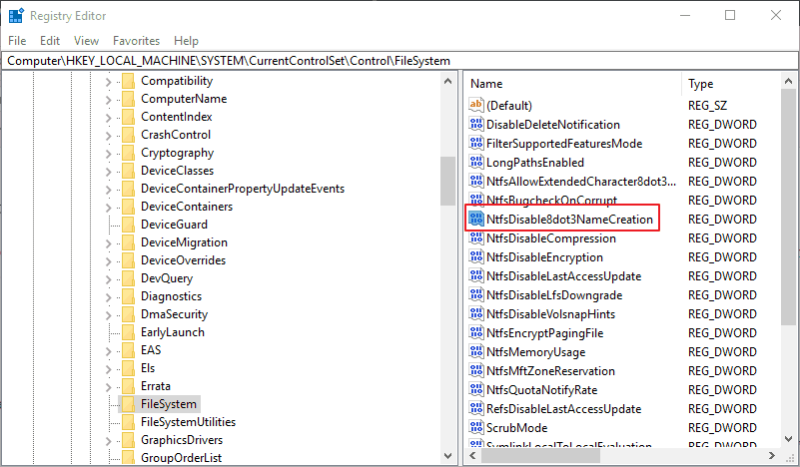Select the ScrubMode value icon
The width and height of the screenshot is (800, 467).
[x=476, y=428]
